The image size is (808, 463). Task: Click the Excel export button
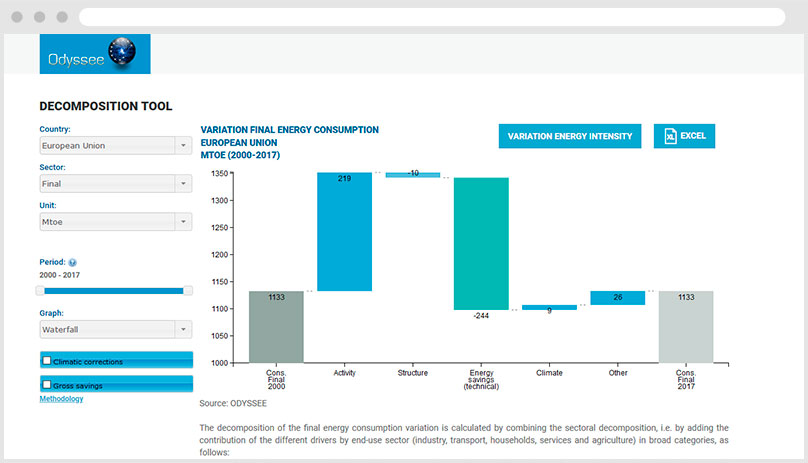pyautogui.click(x=684, y=137)
